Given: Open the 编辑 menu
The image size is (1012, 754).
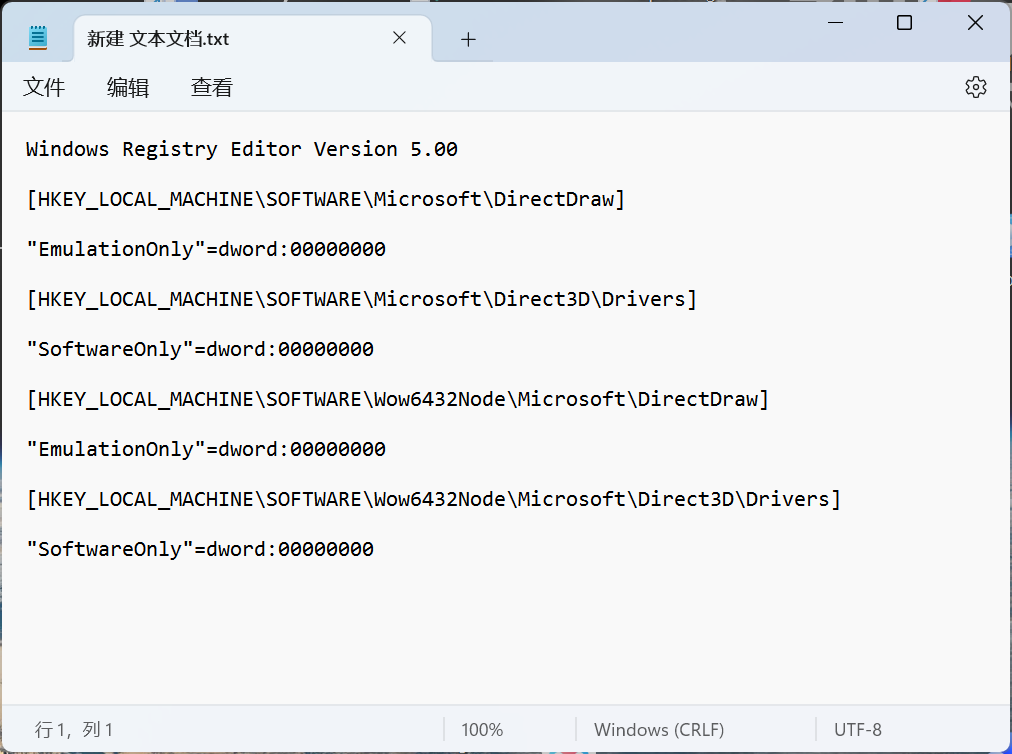Looking at the screenshot, I should [128, 87].
